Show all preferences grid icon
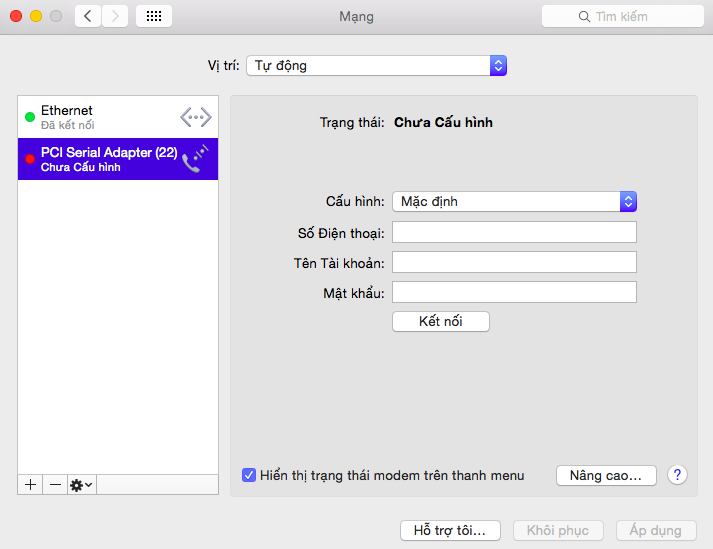The image size is (713, 549). (x=154, y=16)
